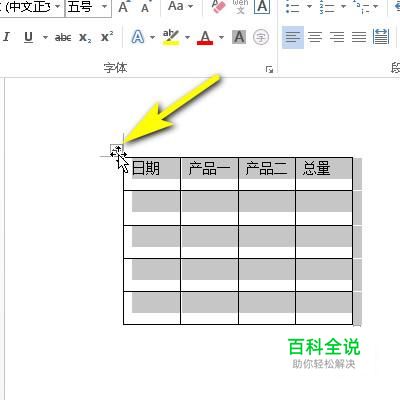Screen dimensions: 400x400
Task: Apply bullet list
Action: [293, 7]
